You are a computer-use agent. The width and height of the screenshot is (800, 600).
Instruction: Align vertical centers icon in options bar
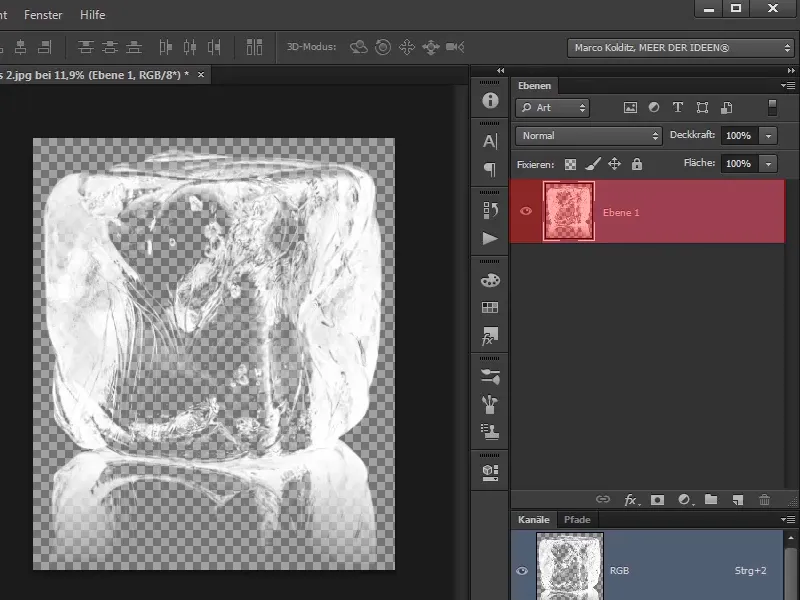point(110,47)
